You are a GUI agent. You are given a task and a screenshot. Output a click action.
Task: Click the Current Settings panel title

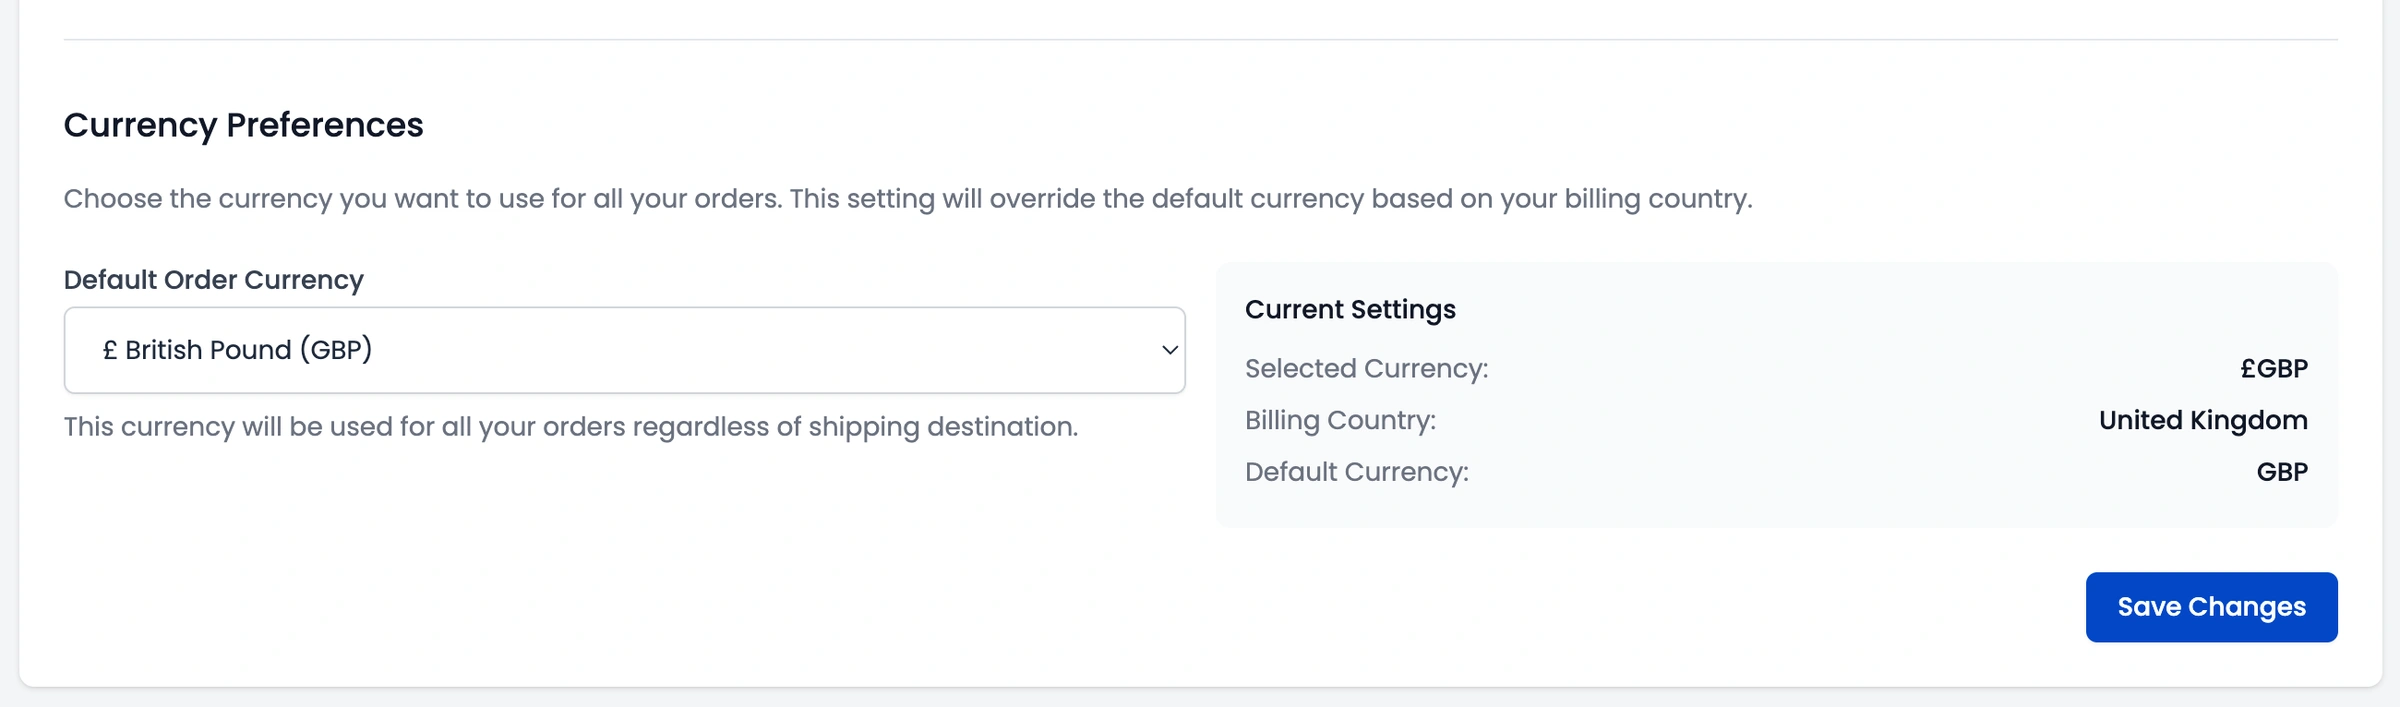pos(1350,309)
